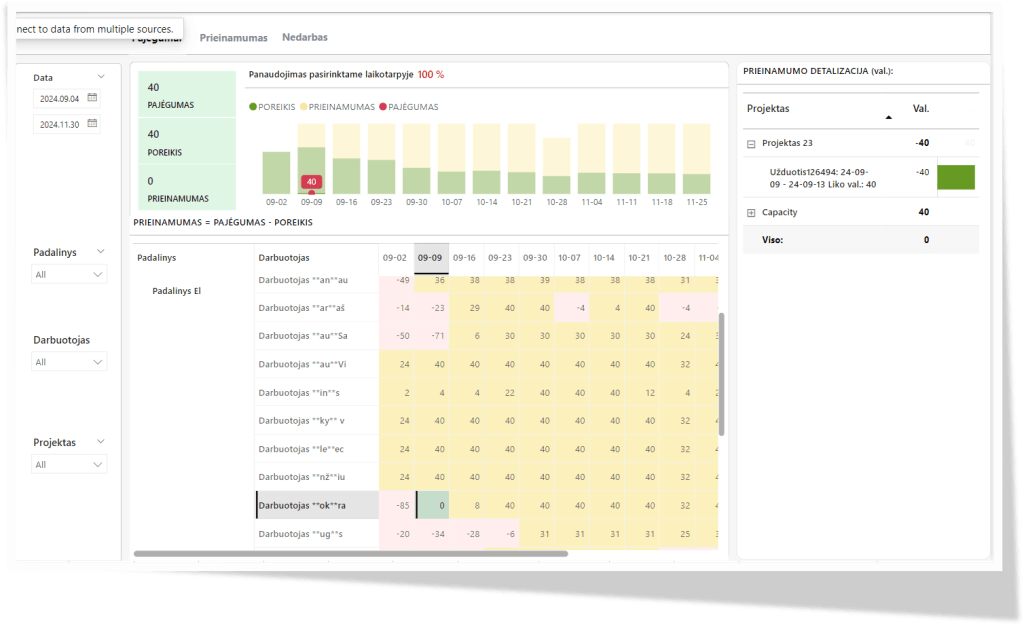This screenshot has height=626, width=1024.
Task: Select the Darbuotojas **ok**ra row header
Action: coord(316,505)
